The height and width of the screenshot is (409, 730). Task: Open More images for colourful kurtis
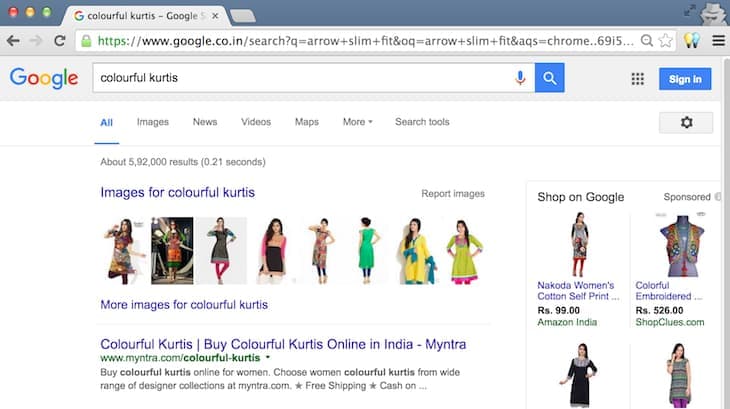point(184,305)
